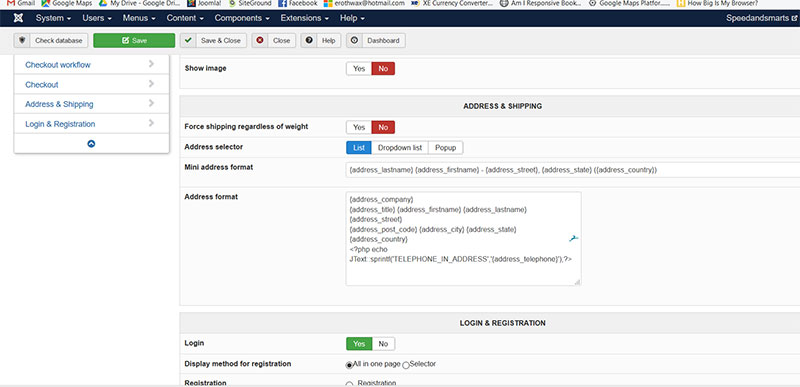Open the Content dropdown menu

[185, 18]
